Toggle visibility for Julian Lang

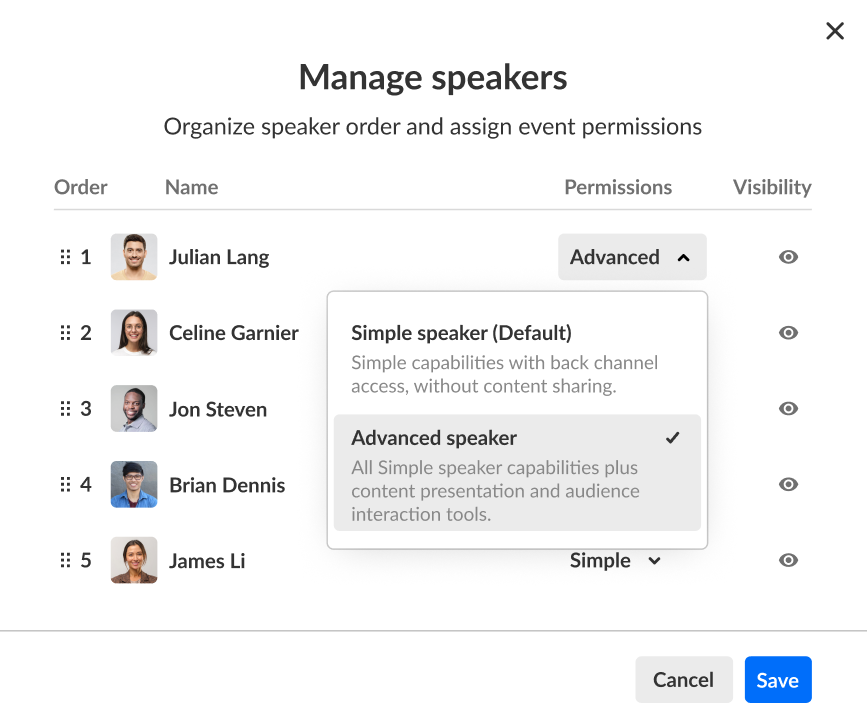click(788, 257)
